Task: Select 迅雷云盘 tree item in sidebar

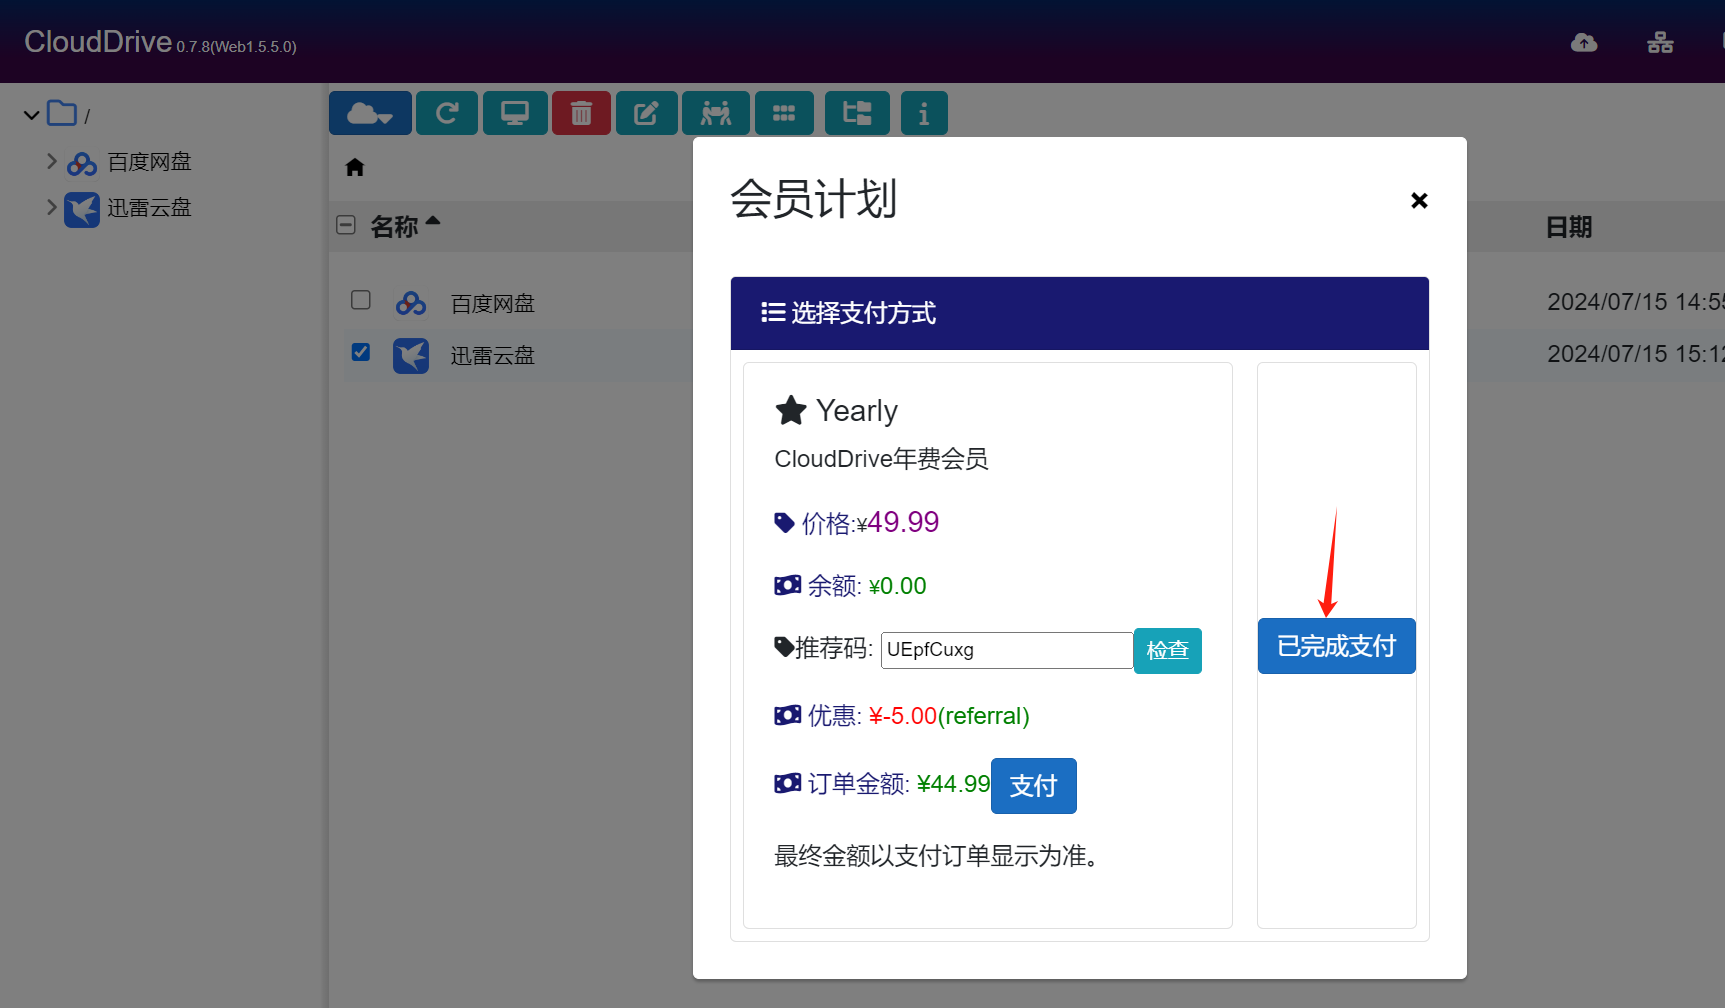Action: tap(149, 208)
